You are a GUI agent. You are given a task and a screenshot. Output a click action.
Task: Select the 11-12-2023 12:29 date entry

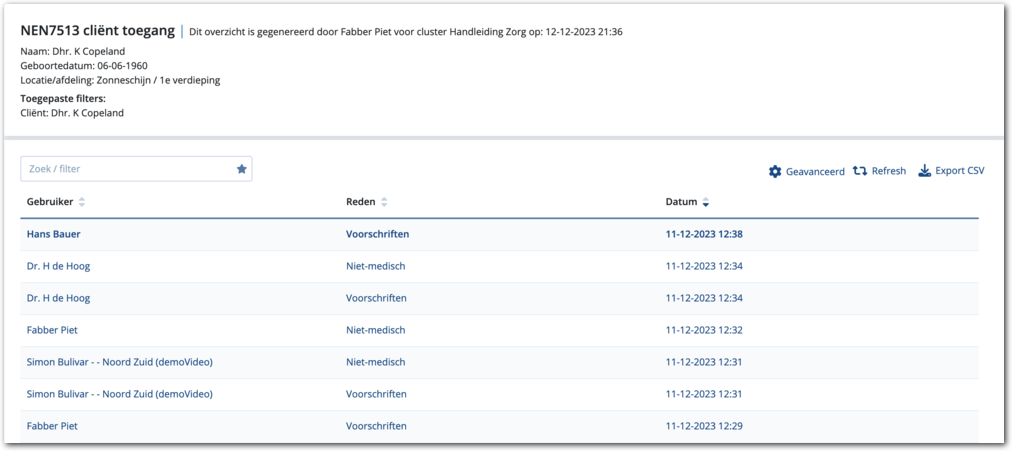703,426
